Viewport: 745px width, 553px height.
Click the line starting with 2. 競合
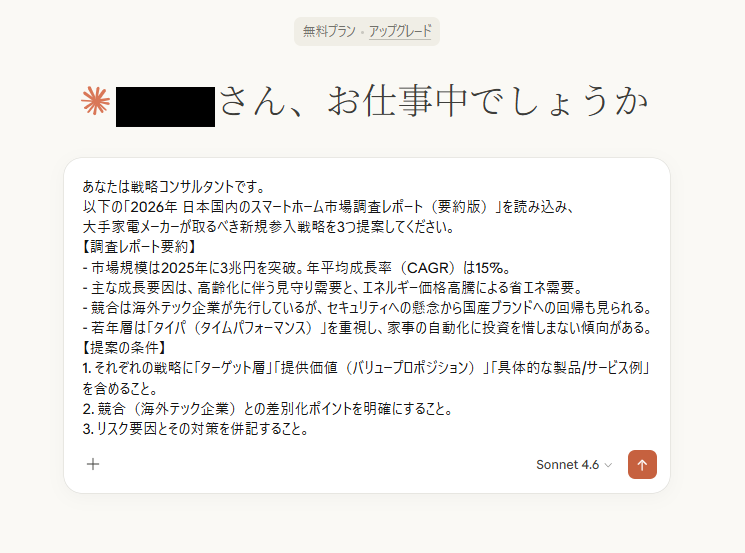click(268, 409)
